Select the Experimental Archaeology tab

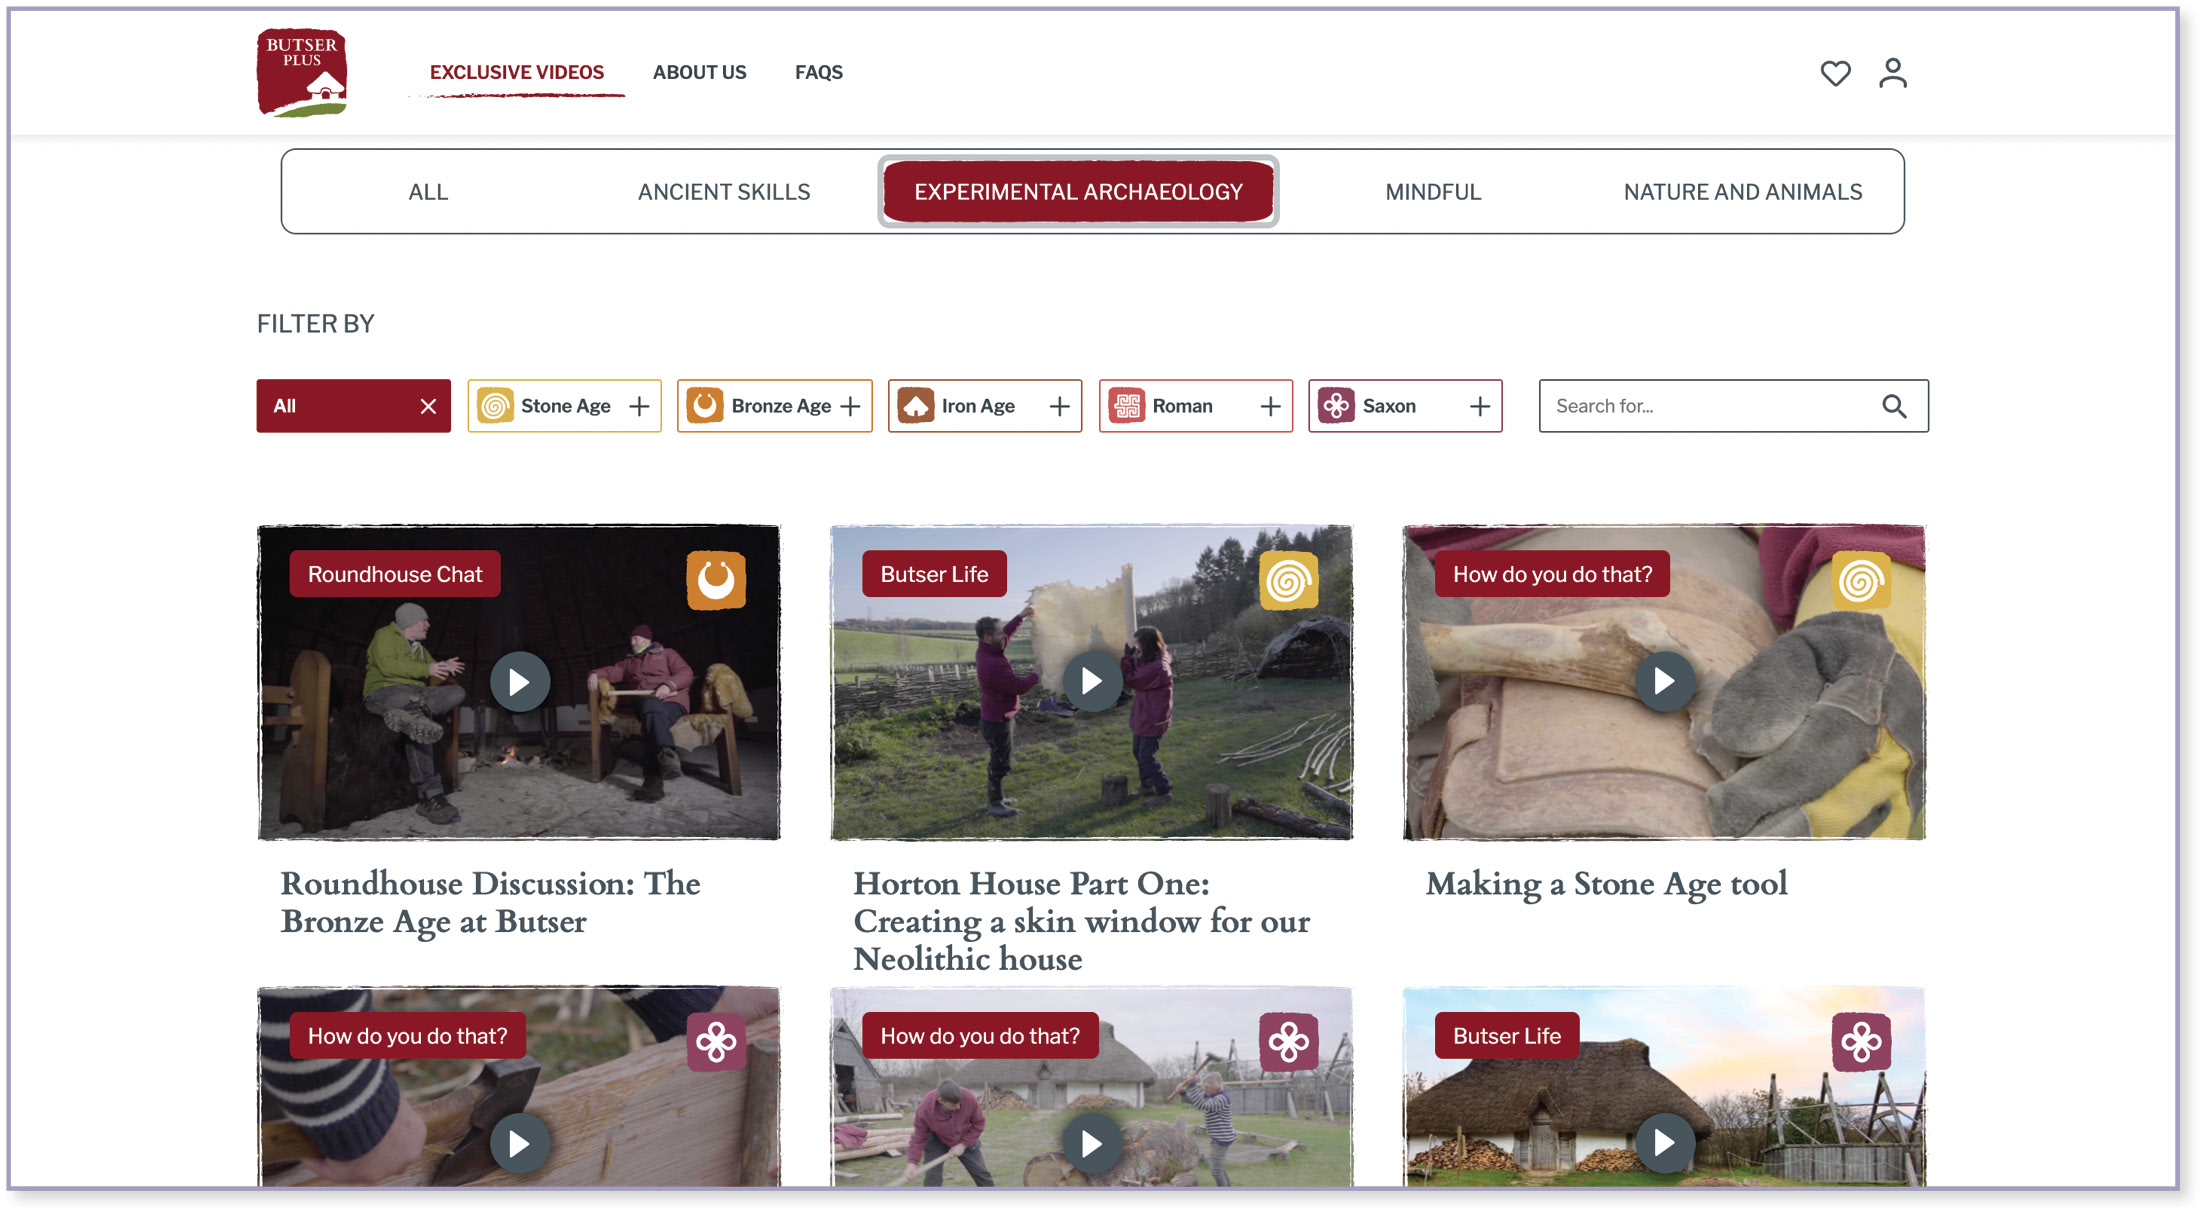[1078, 192]
